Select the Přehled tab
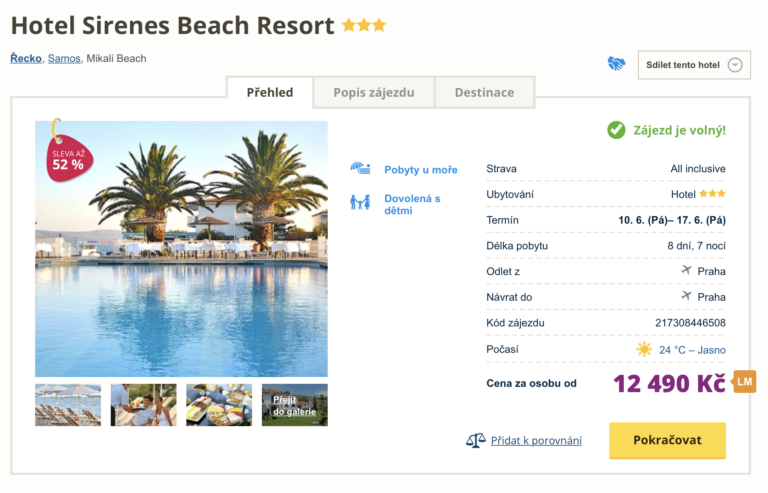768x493 pixels. (x=270, y=93)
